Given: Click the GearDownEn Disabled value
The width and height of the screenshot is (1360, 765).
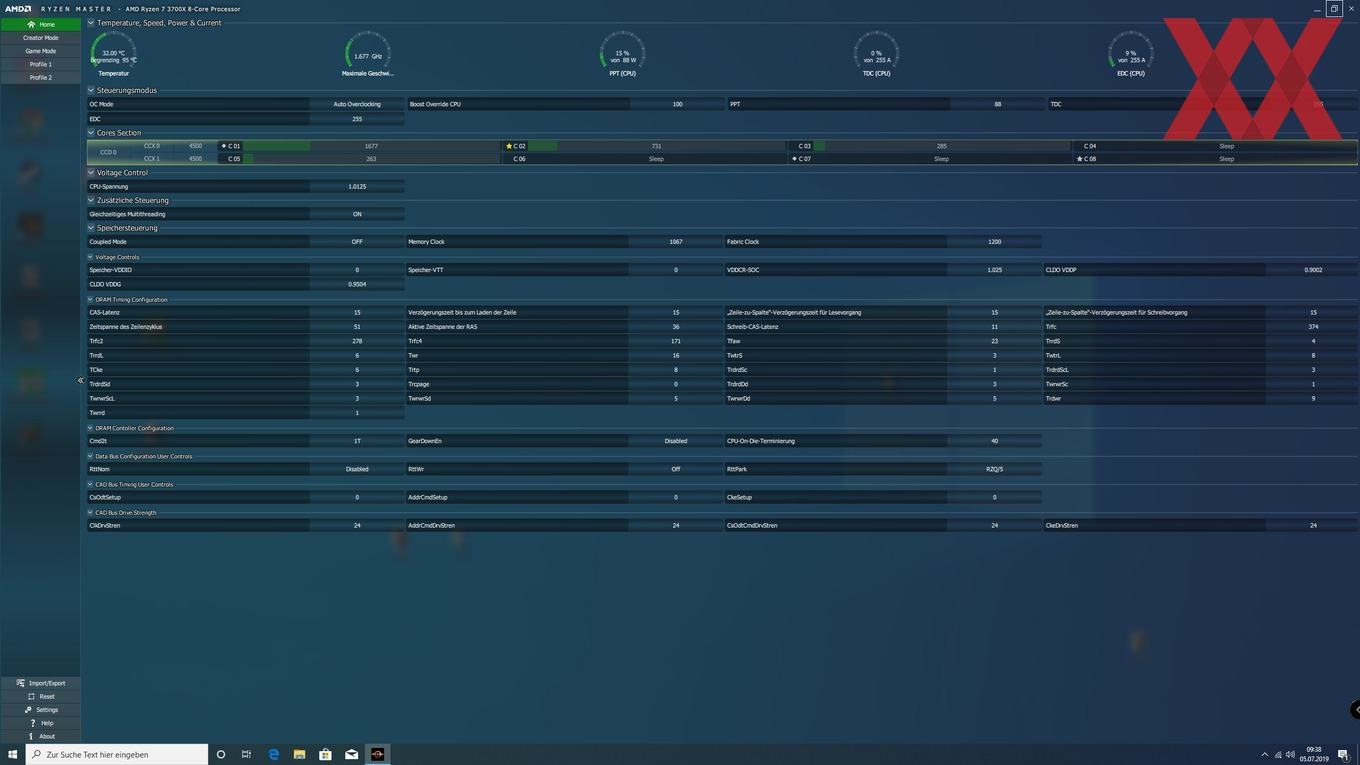Looking at the screenshot, I should click(x=676, y=441).
